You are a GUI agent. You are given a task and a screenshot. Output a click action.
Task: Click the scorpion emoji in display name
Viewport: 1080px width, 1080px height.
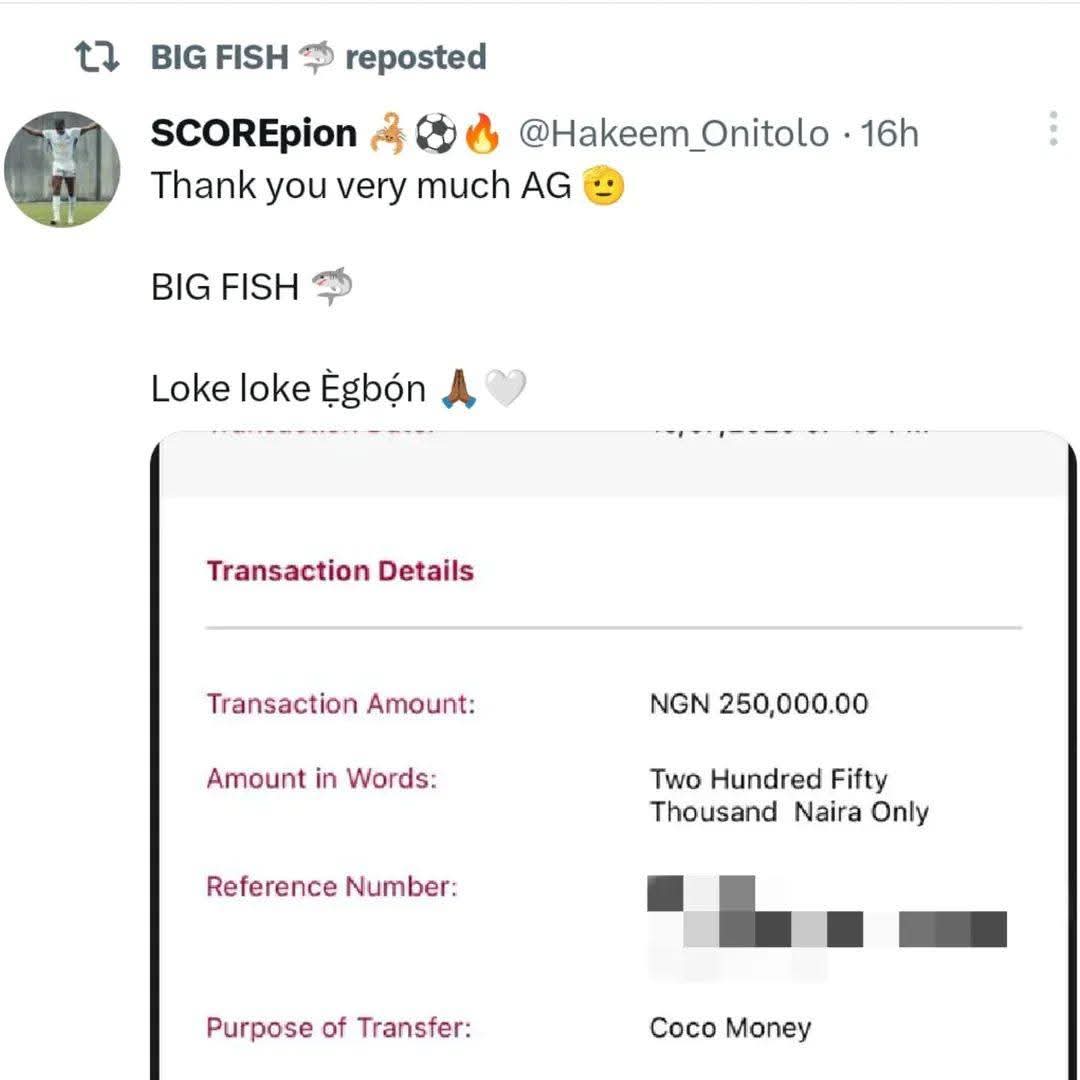click(387, 134)
